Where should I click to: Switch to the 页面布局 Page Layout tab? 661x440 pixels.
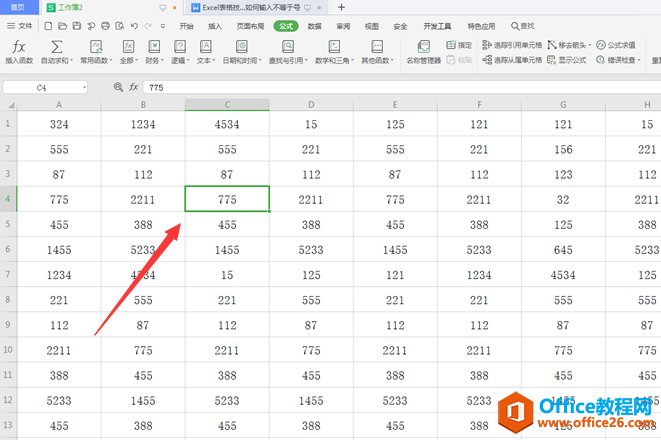(250, 26)
